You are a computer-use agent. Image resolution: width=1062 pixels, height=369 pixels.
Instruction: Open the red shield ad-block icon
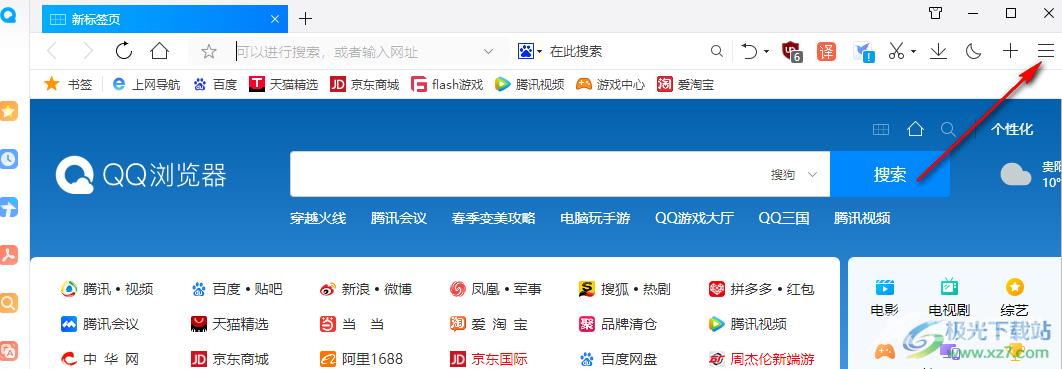coord(792,51)
